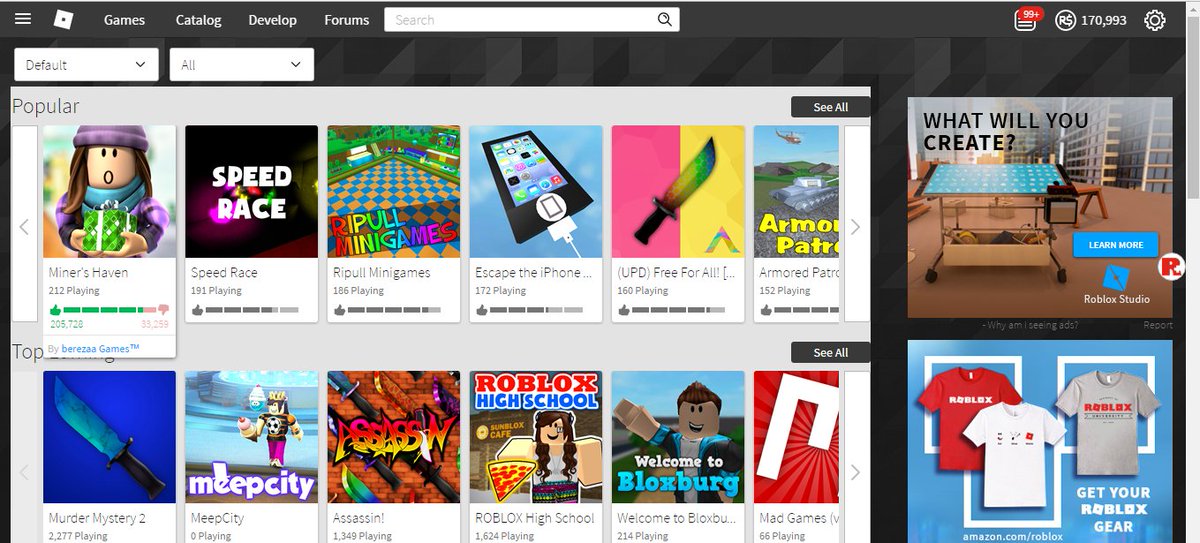1200x543 pixels.
Task: Open berezaa Games creator link
Action: [x=100, y=348]
